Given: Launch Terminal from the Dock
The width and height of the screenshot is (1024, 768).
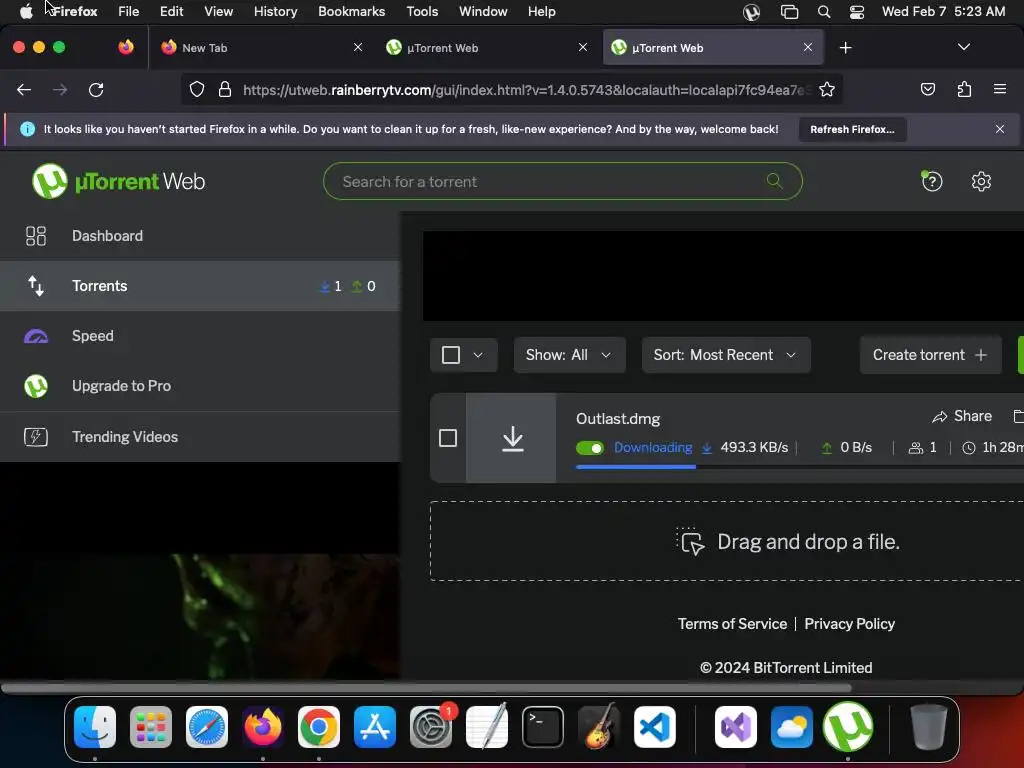Looking at the screenshot, I should [543, 727].
